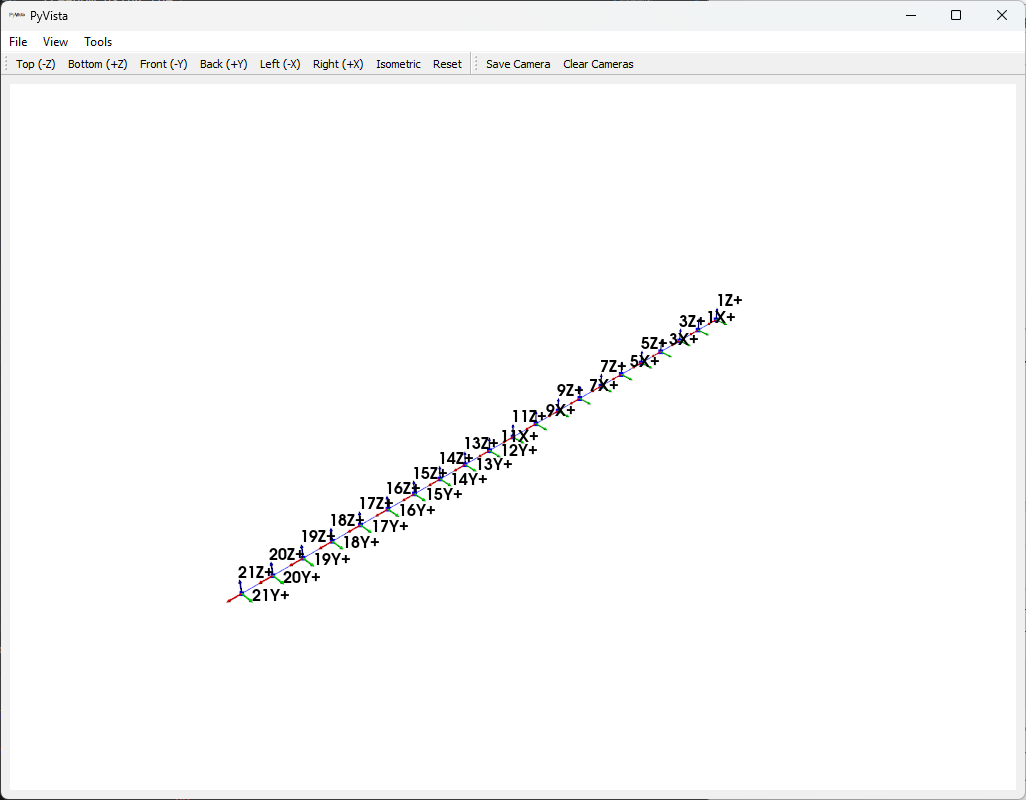Click the axis label 1Z+
The height and width of the screenshot is (800, 1026).
(x=731, y=299)
